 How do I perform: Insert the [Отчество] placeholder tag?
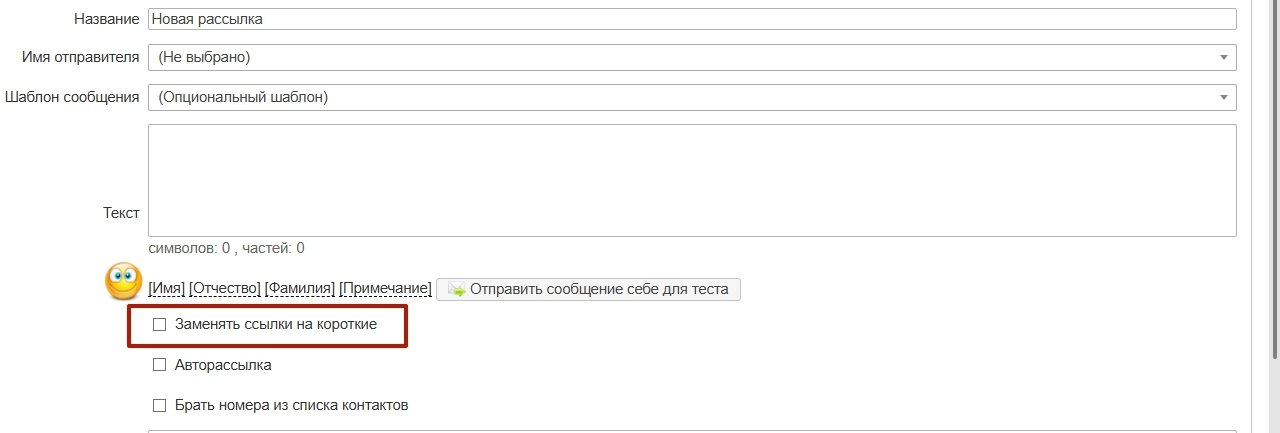coord(225,289)
